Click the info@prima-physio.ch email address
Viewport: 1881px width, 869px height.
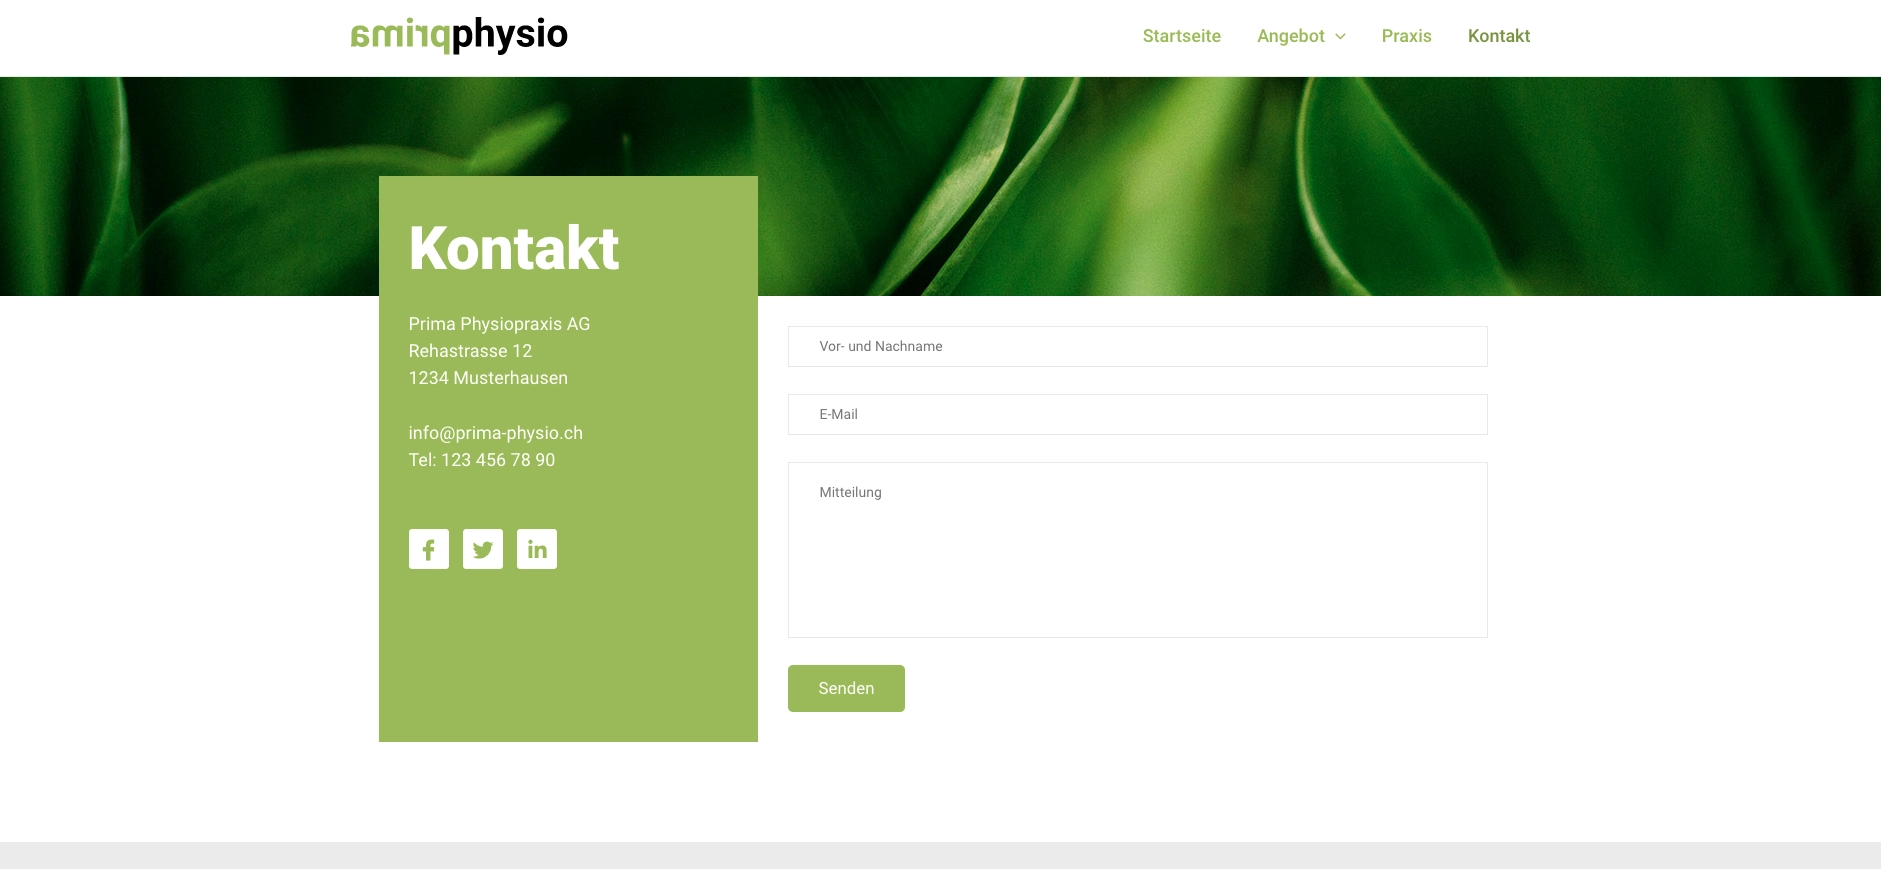click(x=495, y=433)
